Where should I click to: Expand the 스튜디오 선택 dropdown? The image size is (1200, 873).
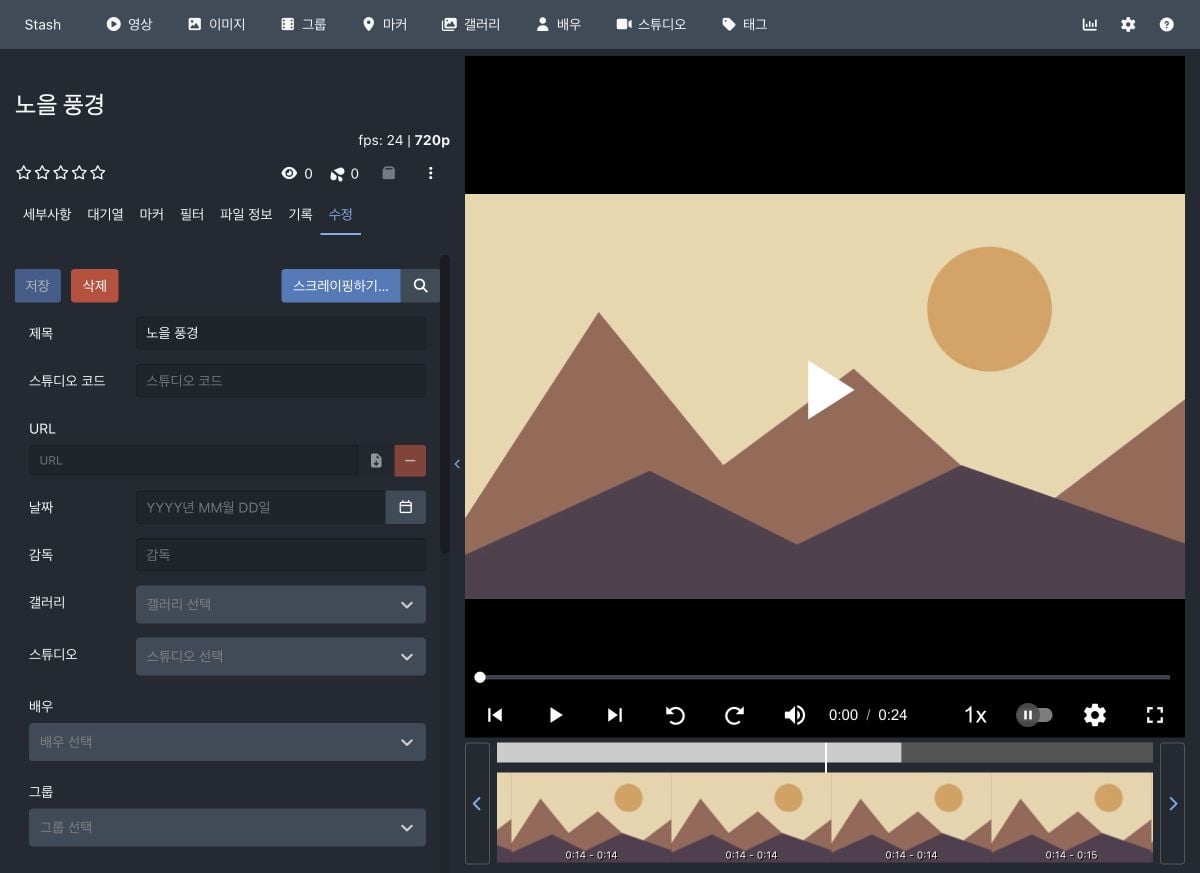[x=281, y=656]
